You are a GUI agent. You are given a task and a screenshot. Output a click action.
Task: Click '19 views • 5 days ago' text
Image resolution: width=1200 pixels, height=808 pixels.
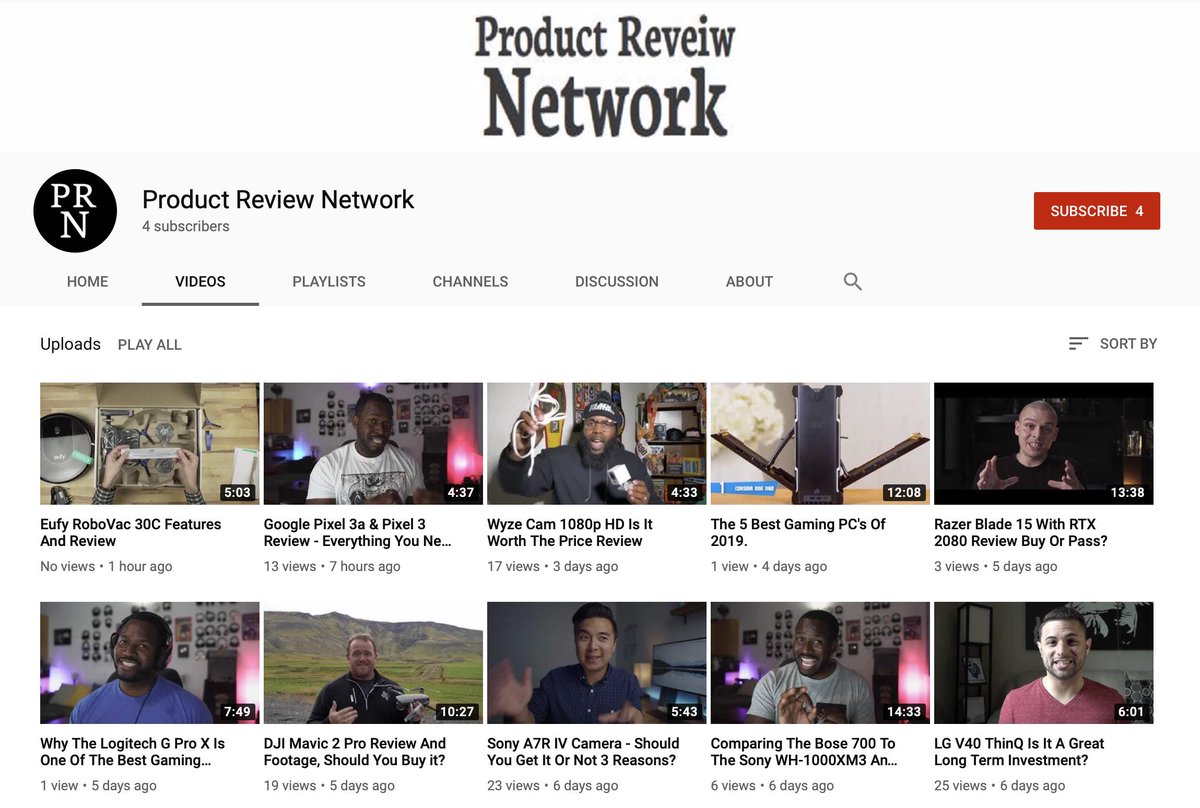click(329, 786)
